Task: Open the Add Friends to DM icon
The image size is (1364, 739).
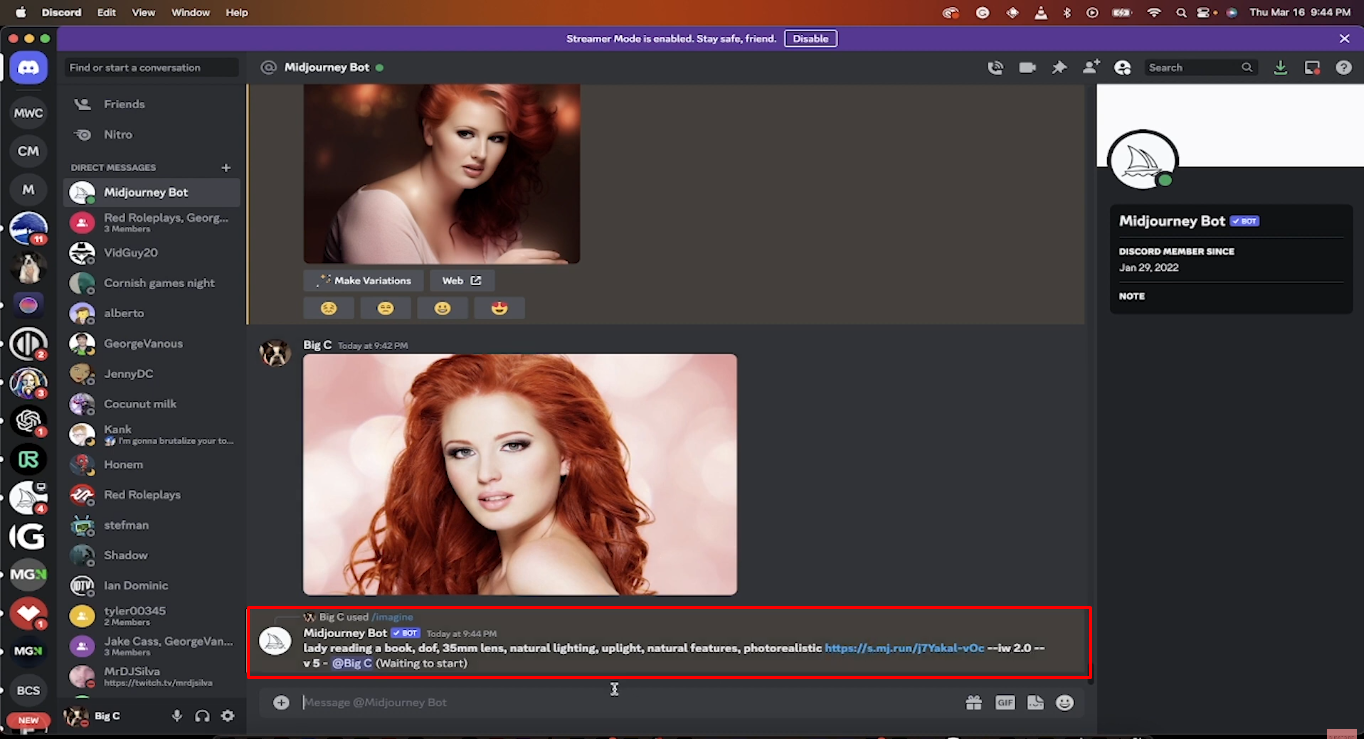Action: tap(1091, 67)
